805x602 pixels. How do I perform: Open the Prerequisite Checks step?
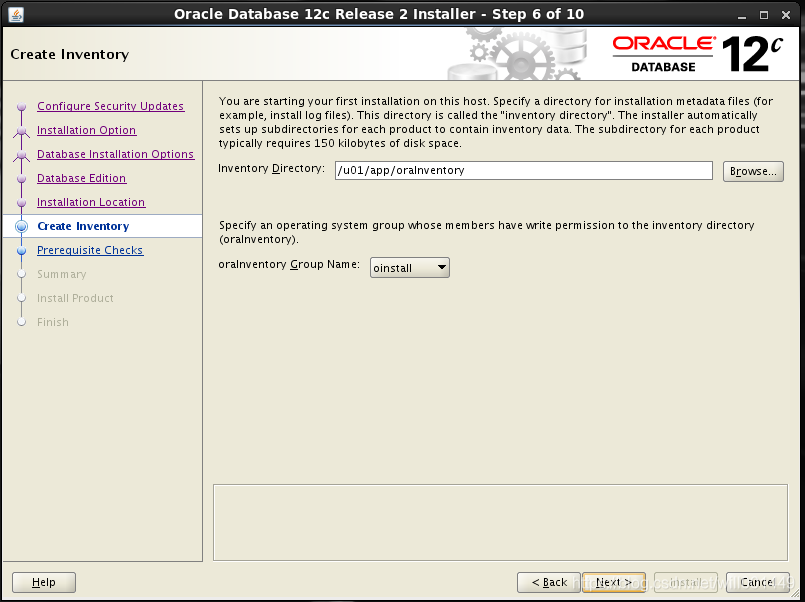(90, 250)
